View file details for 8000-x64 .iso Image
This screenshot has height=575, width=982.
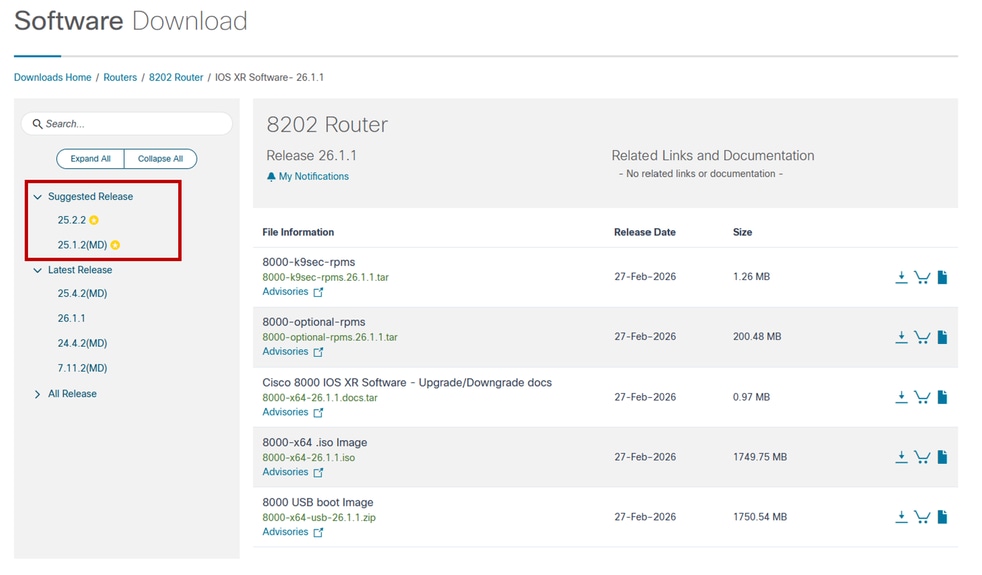943,457
